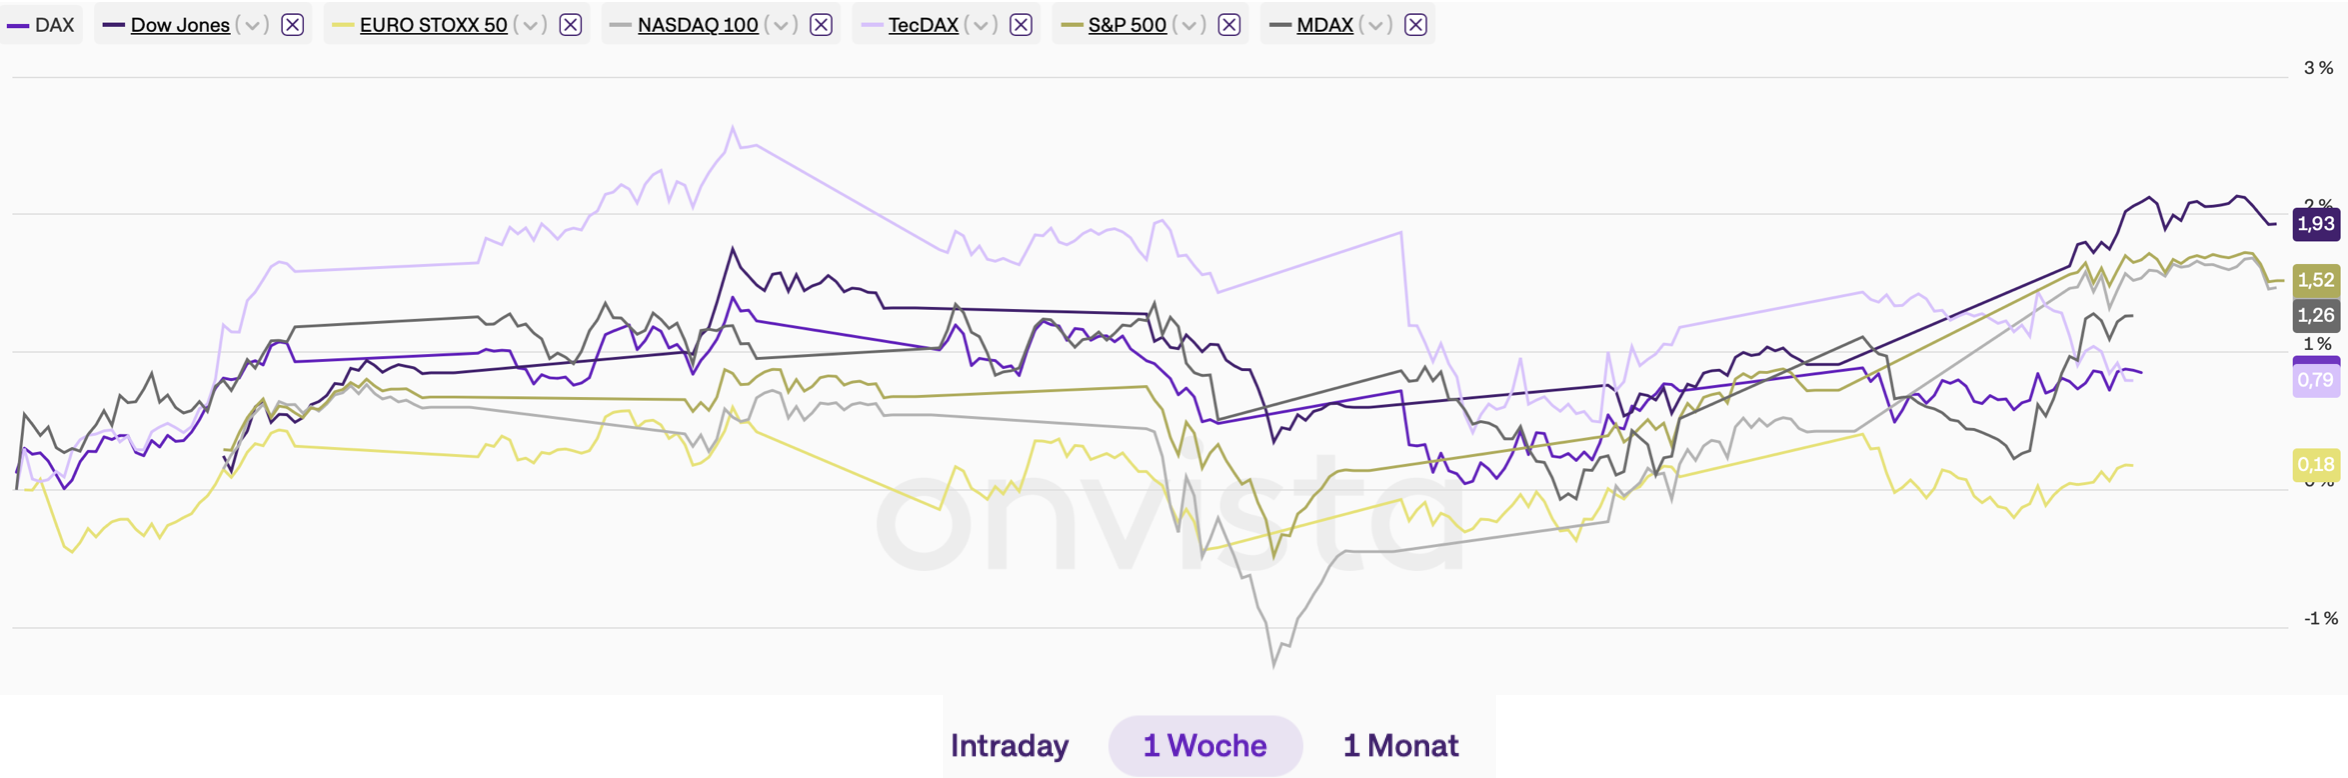Select the 1 Woche timeframe
2348x778 pixels.
click(1204, 745)
